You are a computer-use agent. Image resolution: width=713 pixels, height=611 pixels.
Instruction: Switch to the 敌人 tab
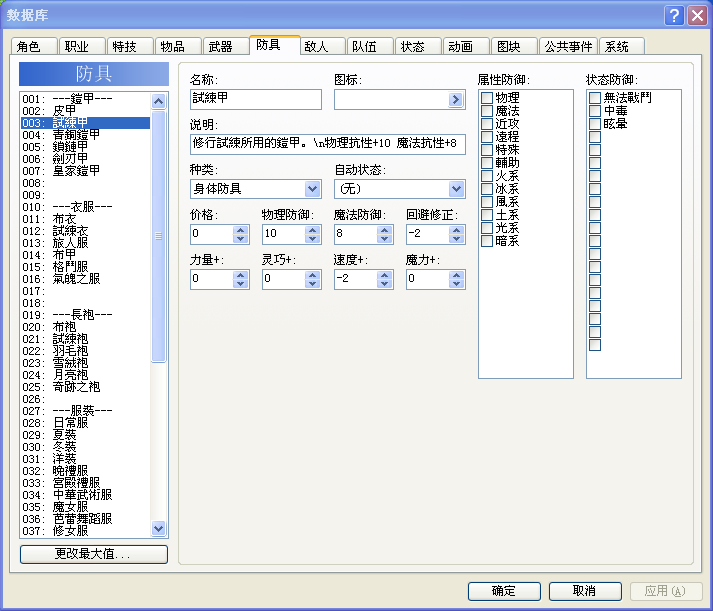(x=322, y=46)
